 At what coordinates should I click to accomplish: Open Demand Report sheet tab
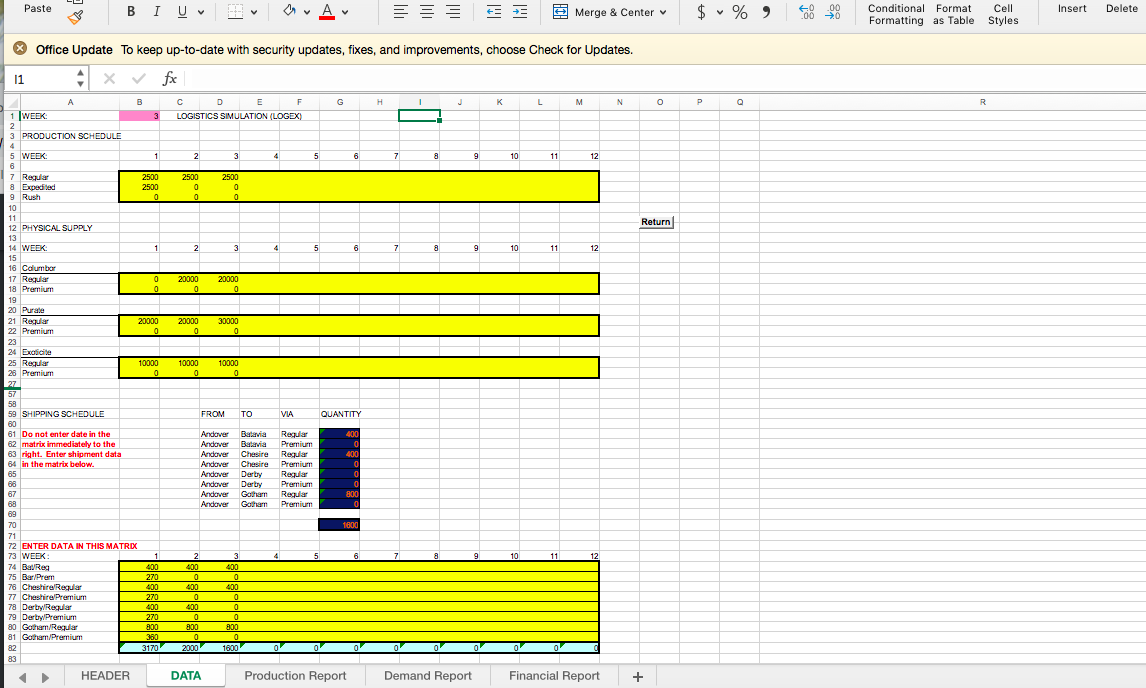(x=428, y=676)
